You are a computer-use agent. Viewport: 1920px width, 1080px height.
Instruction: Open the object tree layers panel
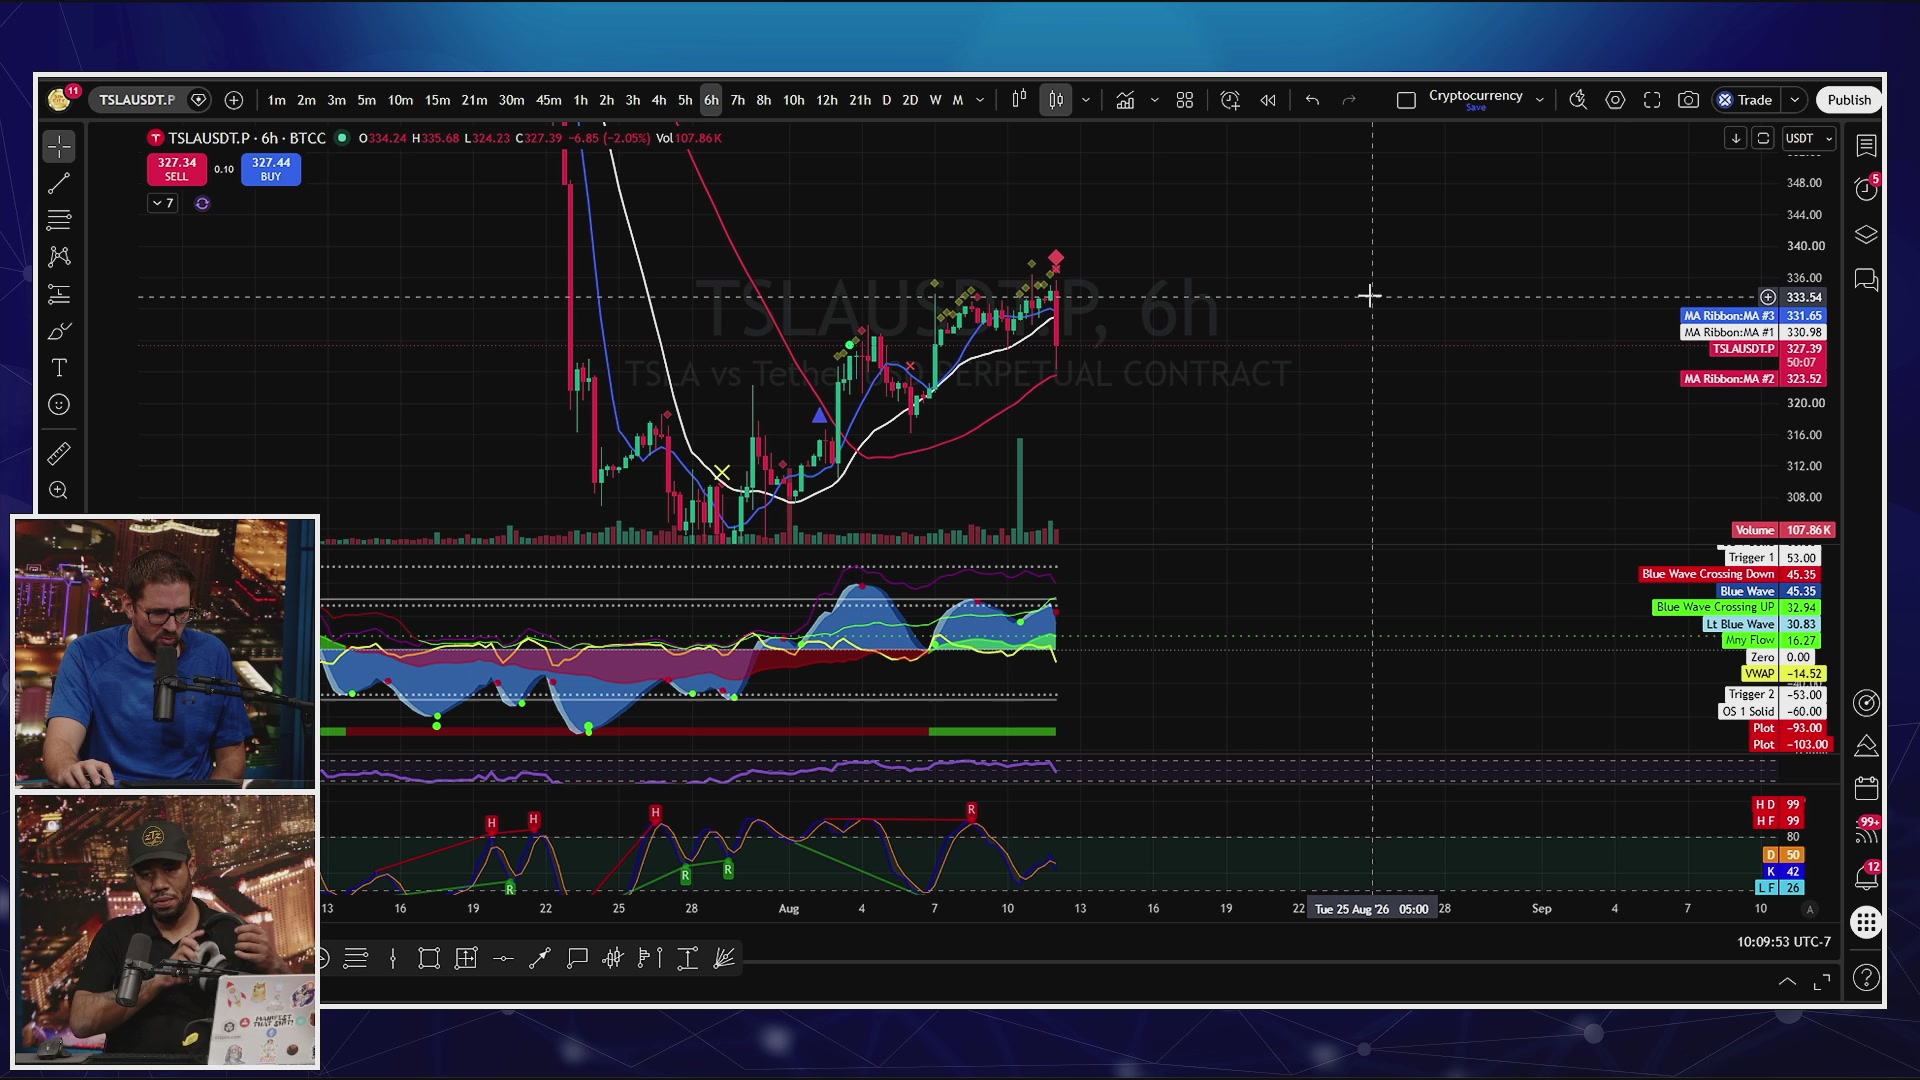click(x=1866, y=235)
